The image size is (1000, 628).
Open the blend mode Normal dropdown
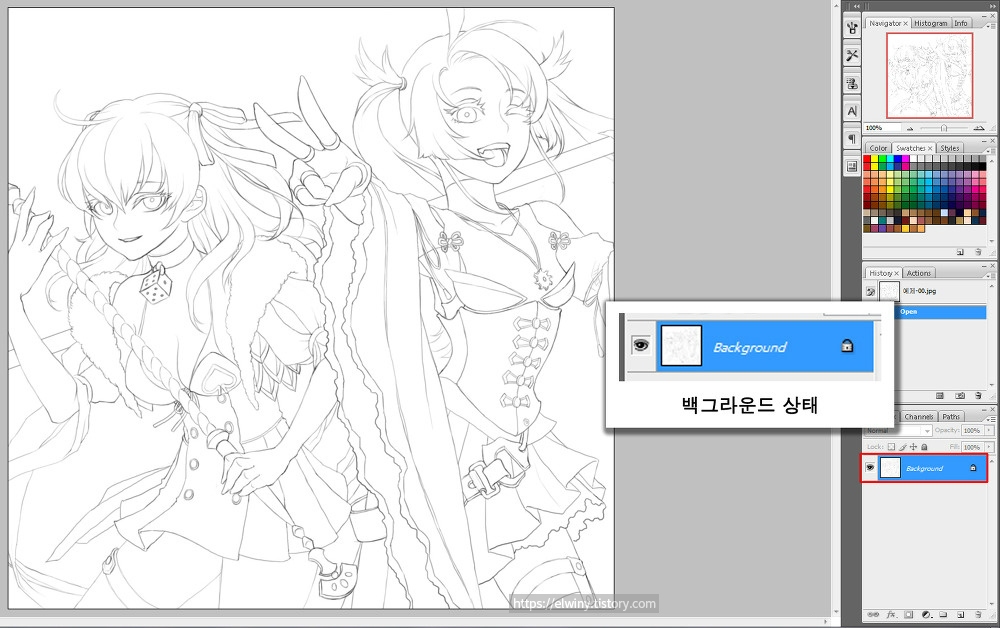tap(898, 430)
